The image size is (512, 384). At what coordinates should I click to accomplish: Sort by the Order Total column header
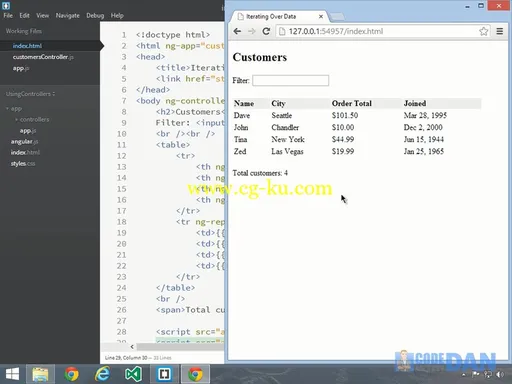(x=352, y=103)
